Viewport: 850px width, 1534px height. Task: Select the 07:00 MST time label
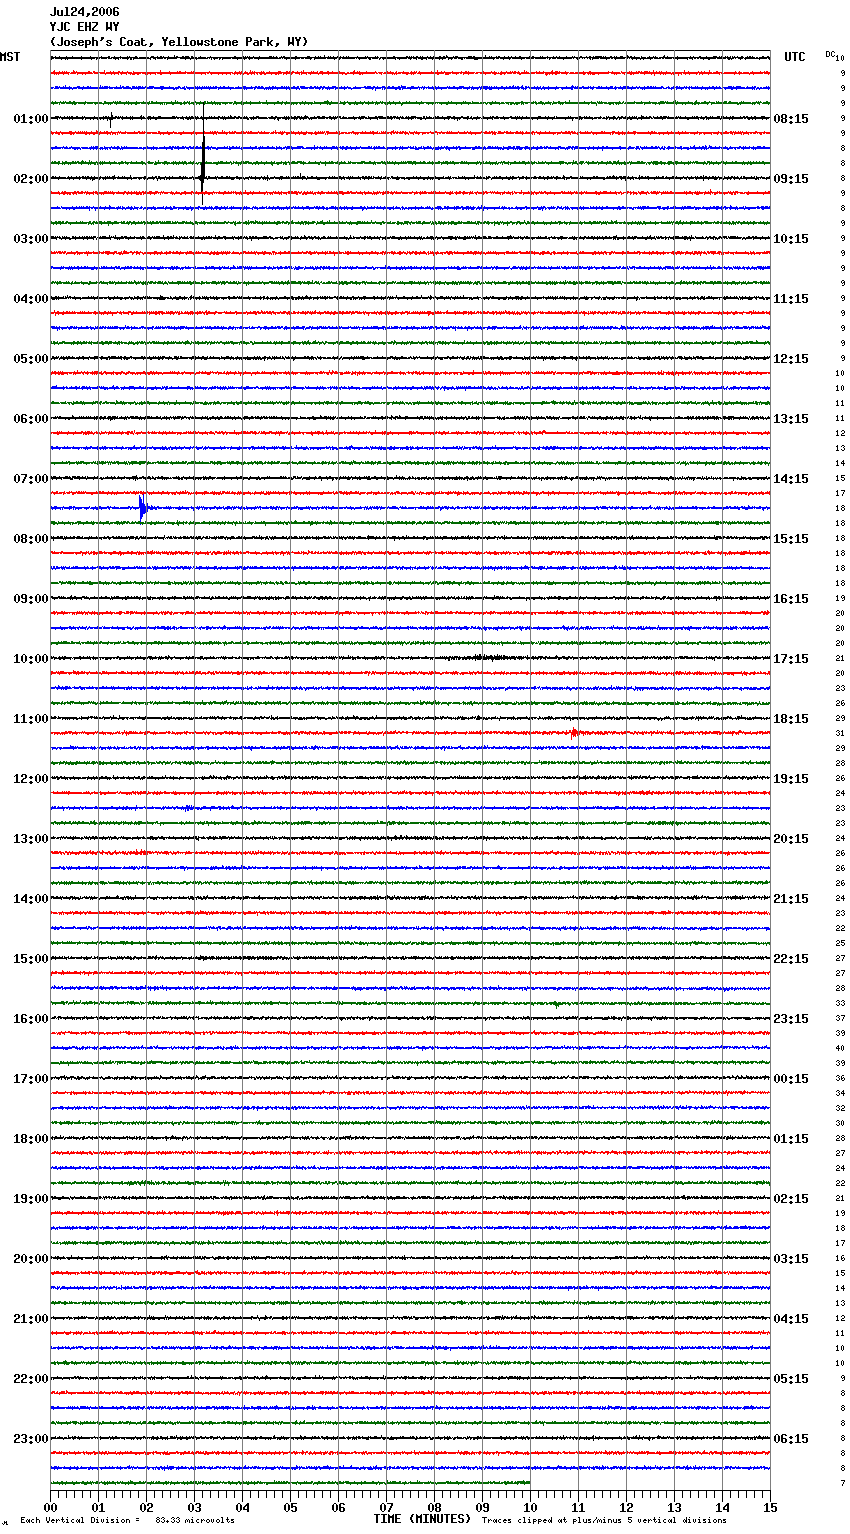pos(31,479)
